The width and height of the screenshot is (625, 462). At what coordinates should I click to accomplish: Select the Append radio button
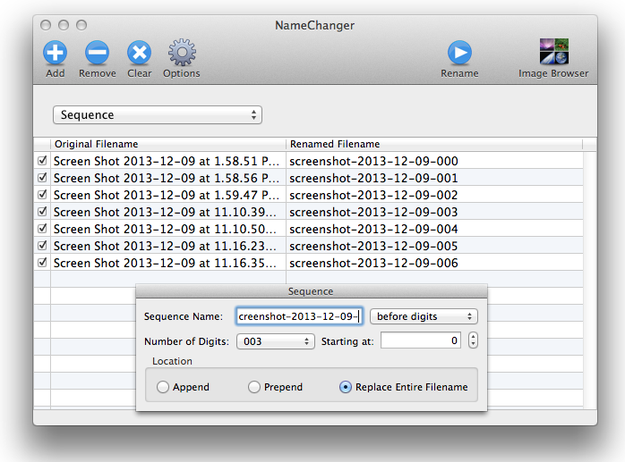click(x=163, y=387)
